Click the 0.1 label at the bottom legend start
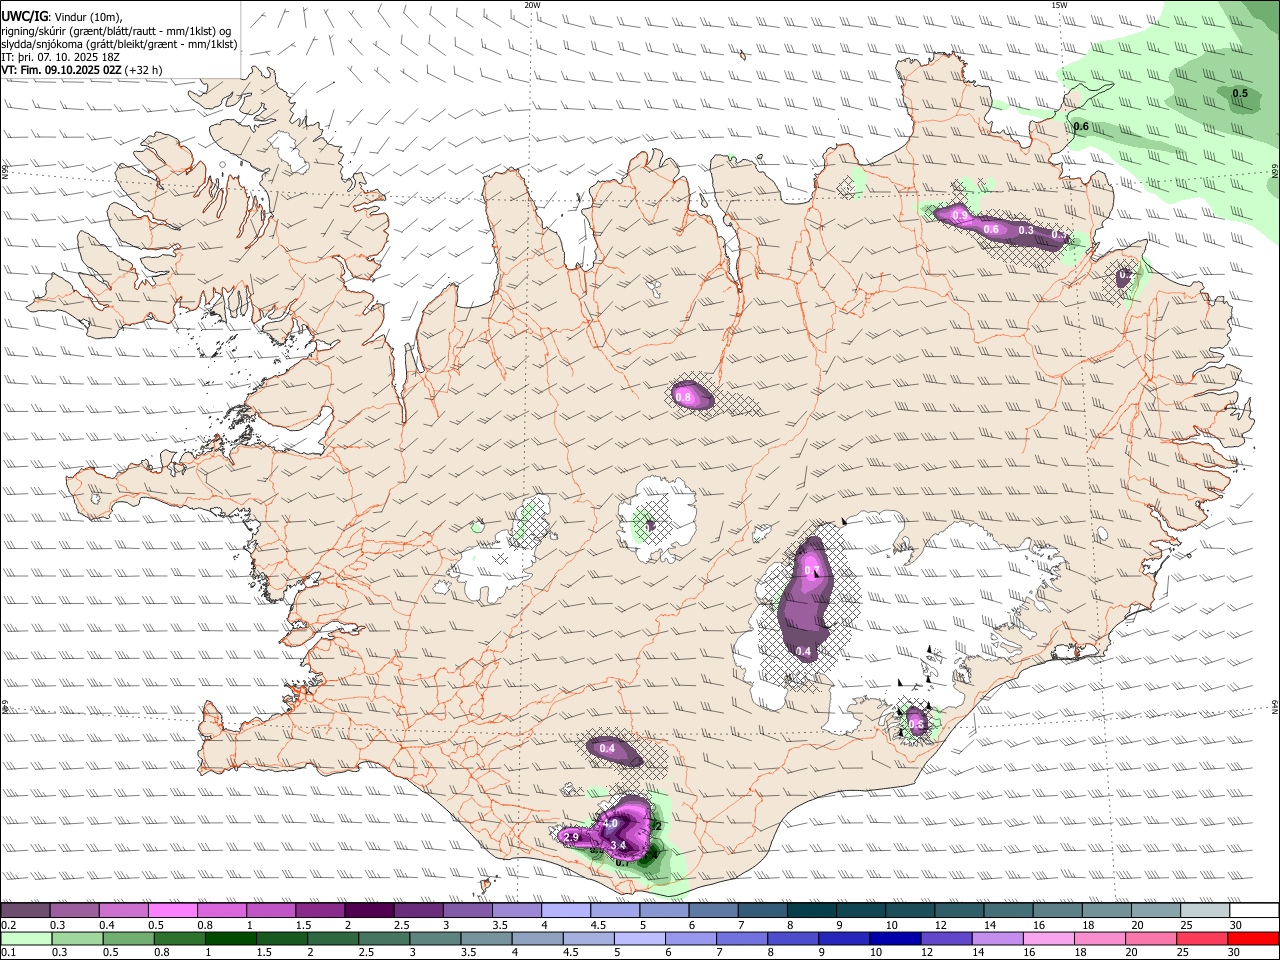Screen dimensions: 1280x960 [x=9, y=952]
